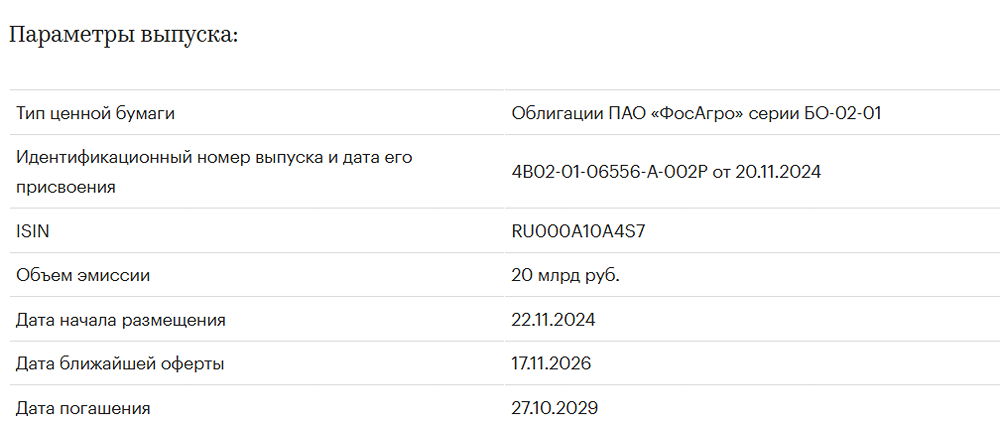This screenshot has height=428, width=1000.
Task: Click the "Дата ближайшей оферты" label
Action: click(x=120, y=364)
